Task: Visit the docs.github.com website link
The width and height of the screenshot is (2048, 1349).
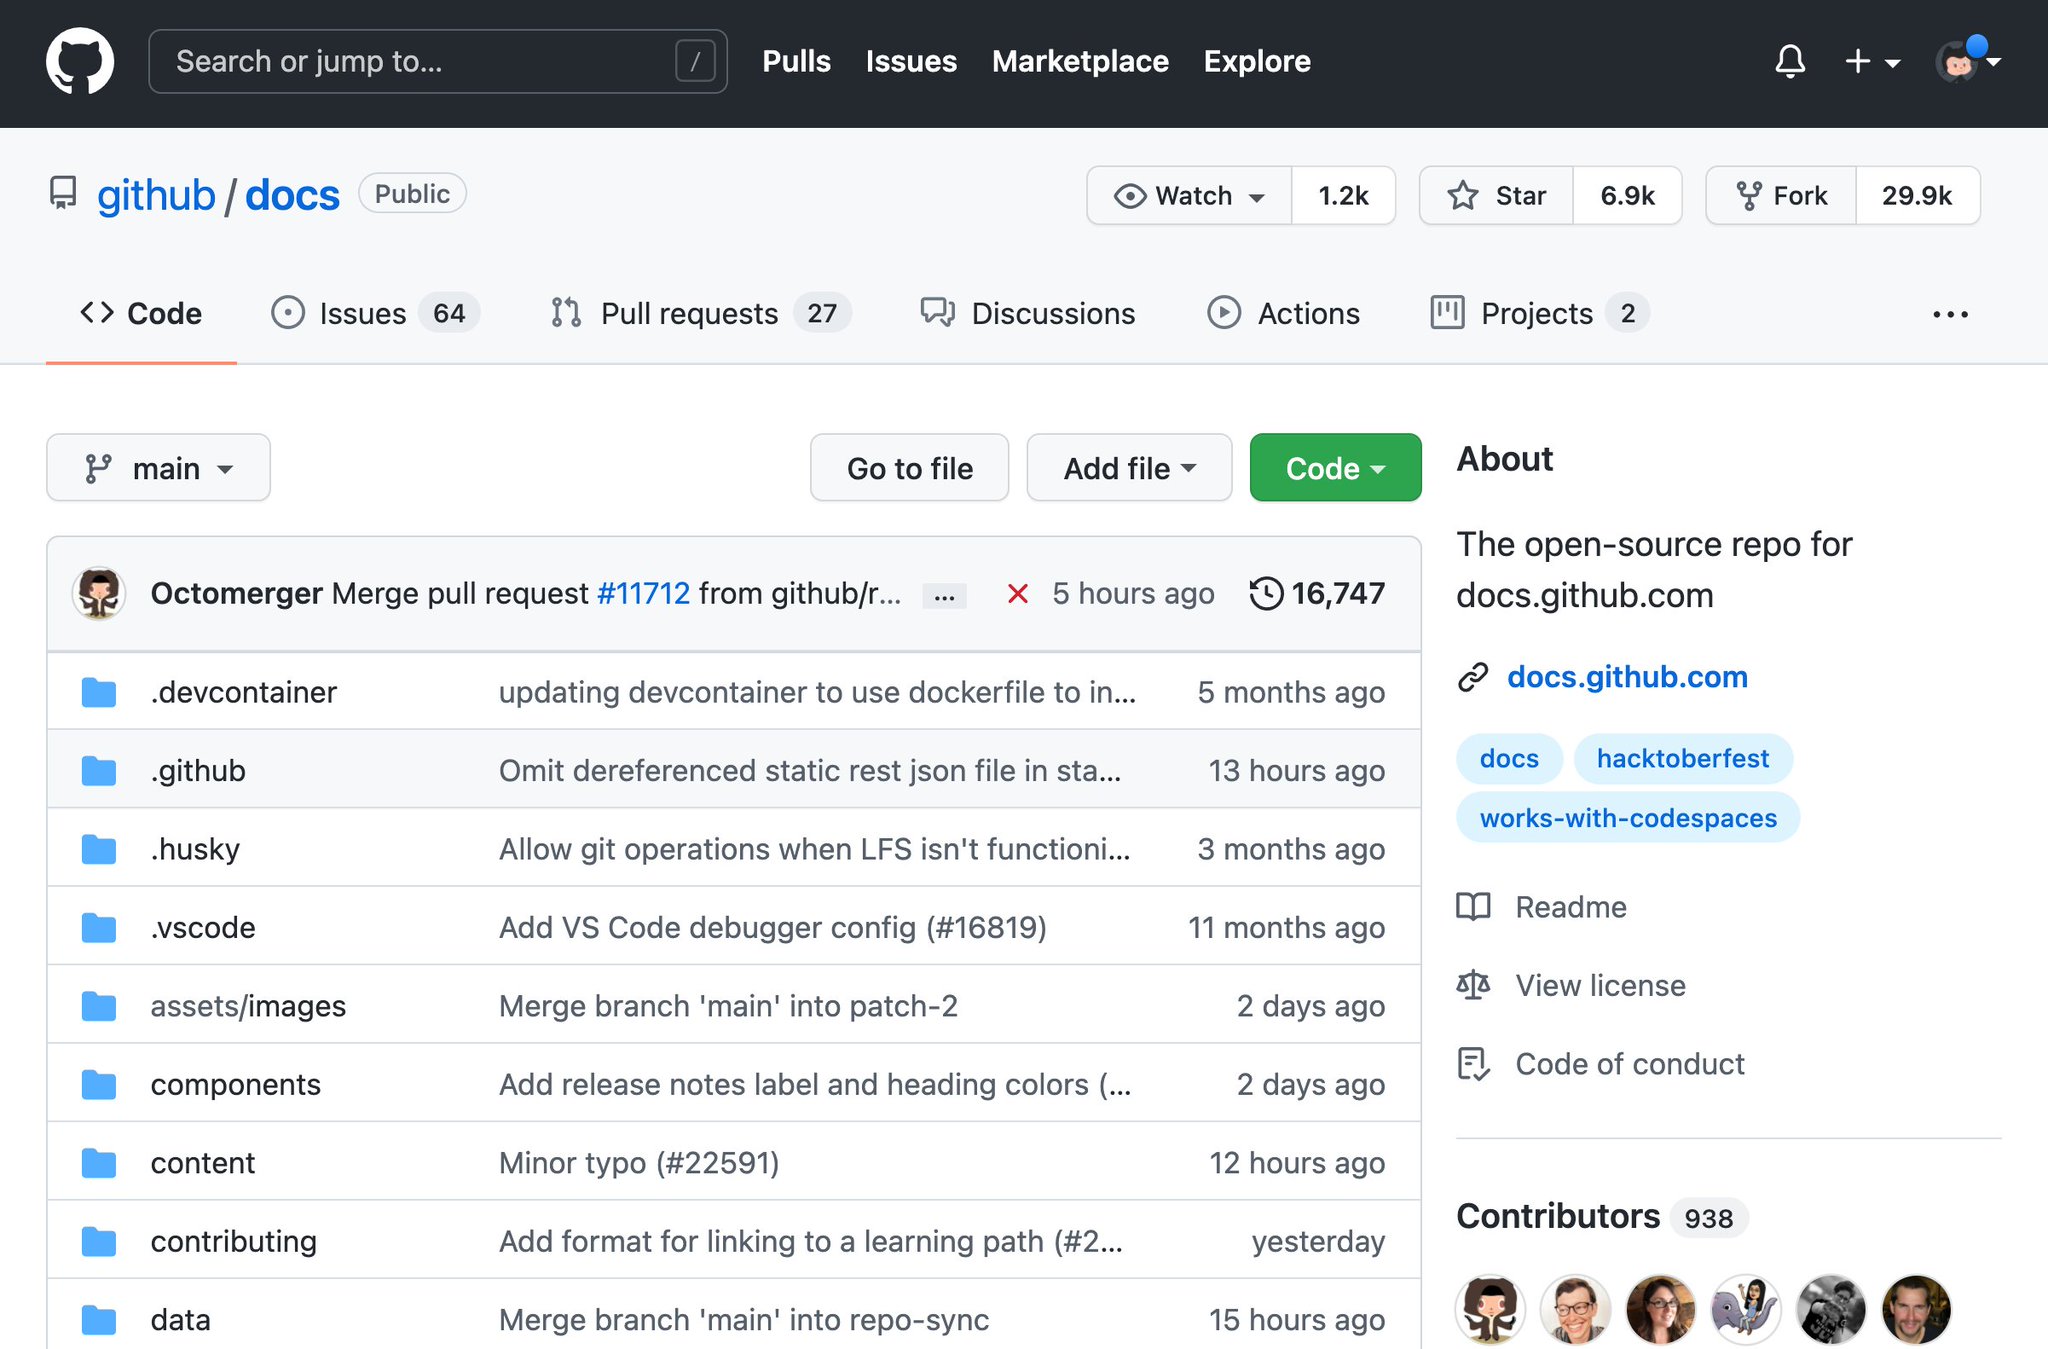Action: tap(1626, 677)
